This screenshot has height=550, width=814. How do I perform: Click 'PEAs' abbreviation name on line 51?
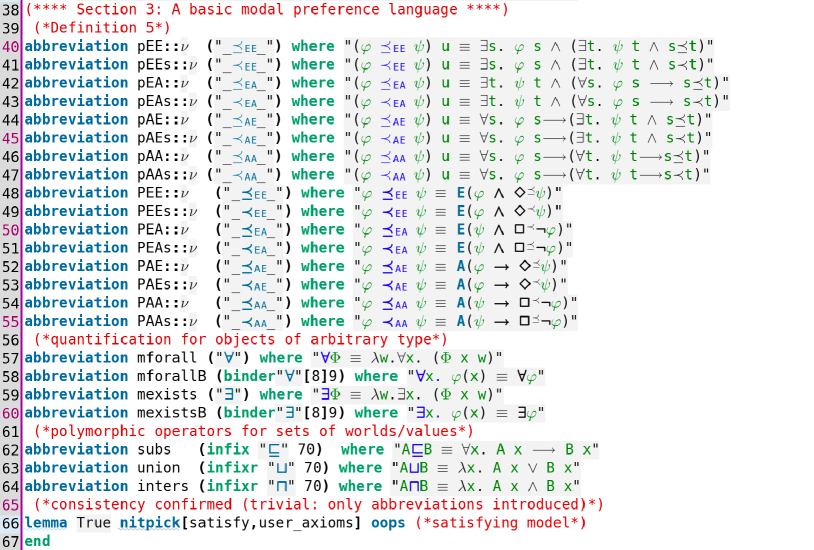coord(154,248)
